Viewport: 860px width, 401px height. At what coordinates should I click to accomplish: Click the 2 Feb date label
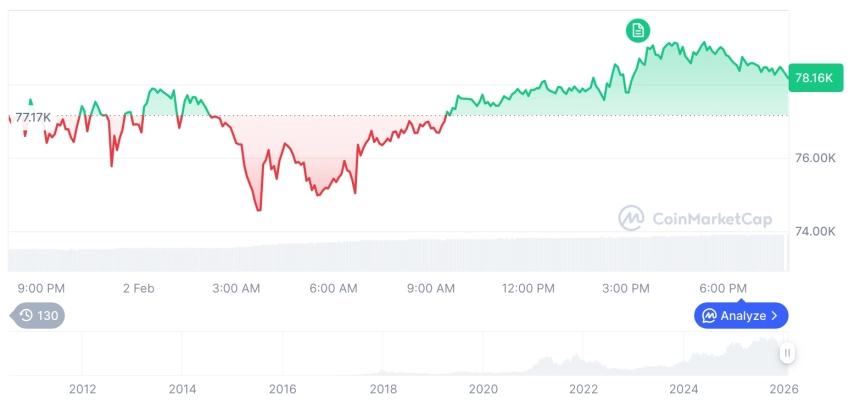pos(139,288)
